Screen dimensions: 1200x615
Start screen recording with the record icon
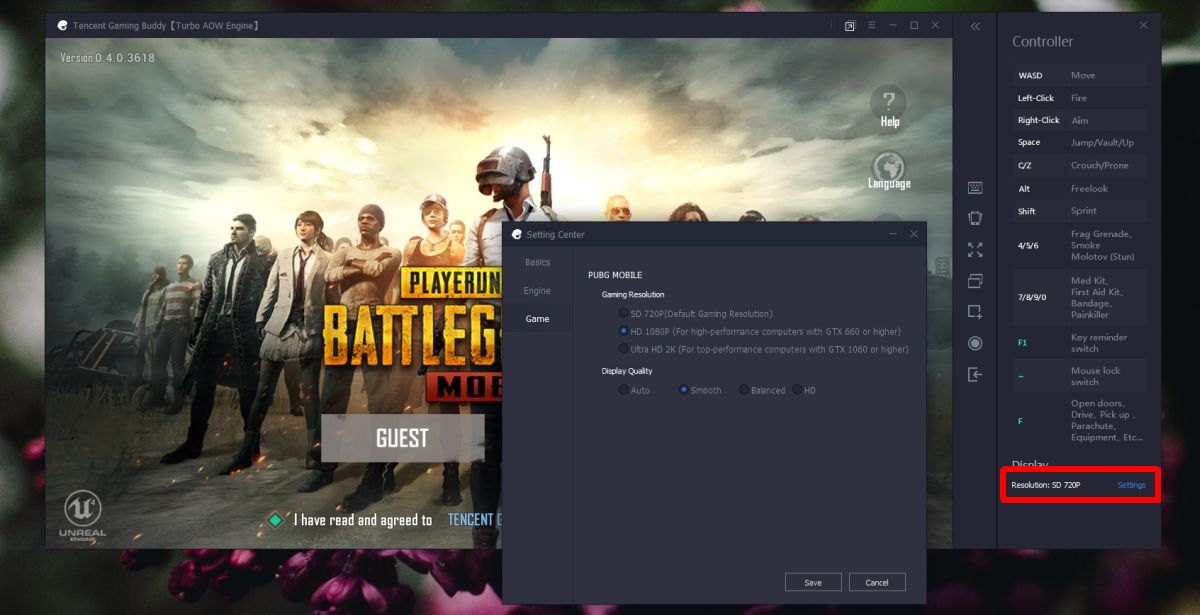pyautogui.click(x=975, y=343)
